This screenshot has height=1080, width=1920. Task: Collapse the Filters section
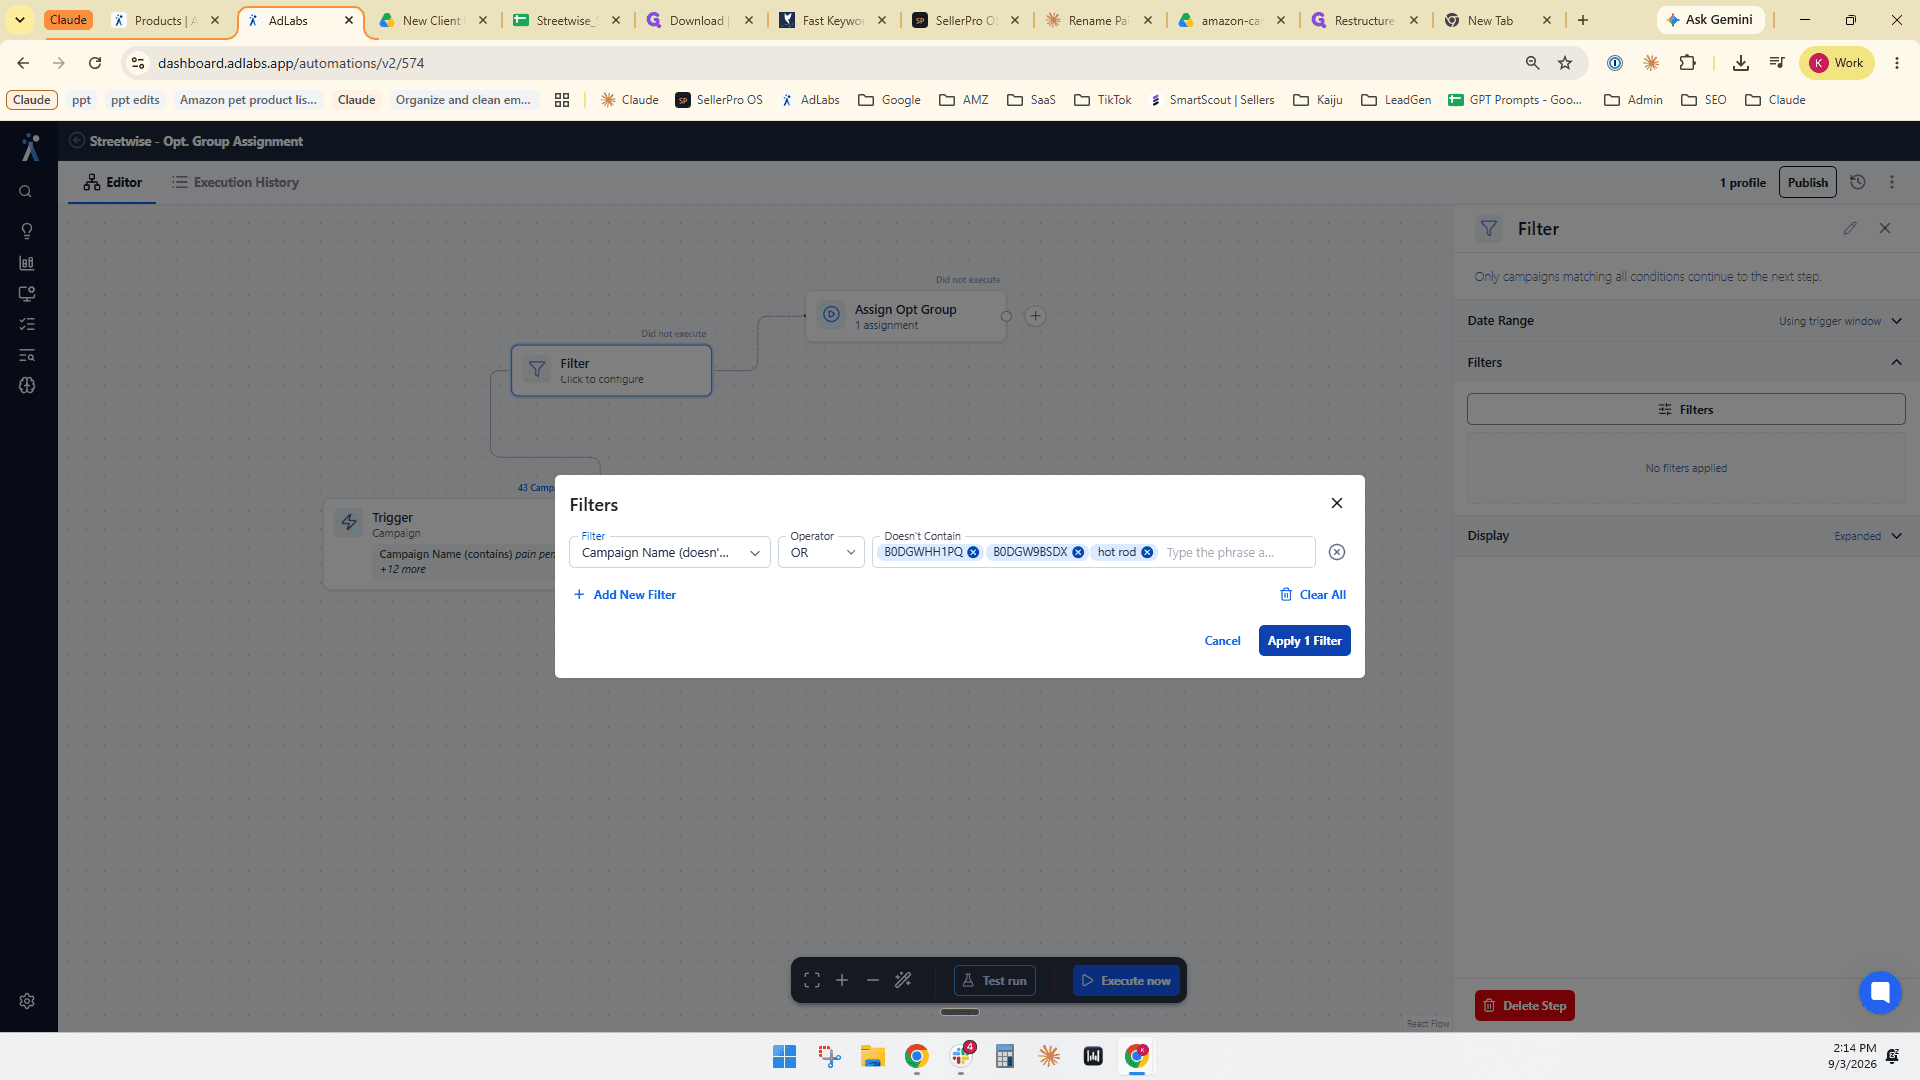coord(1686,362)
